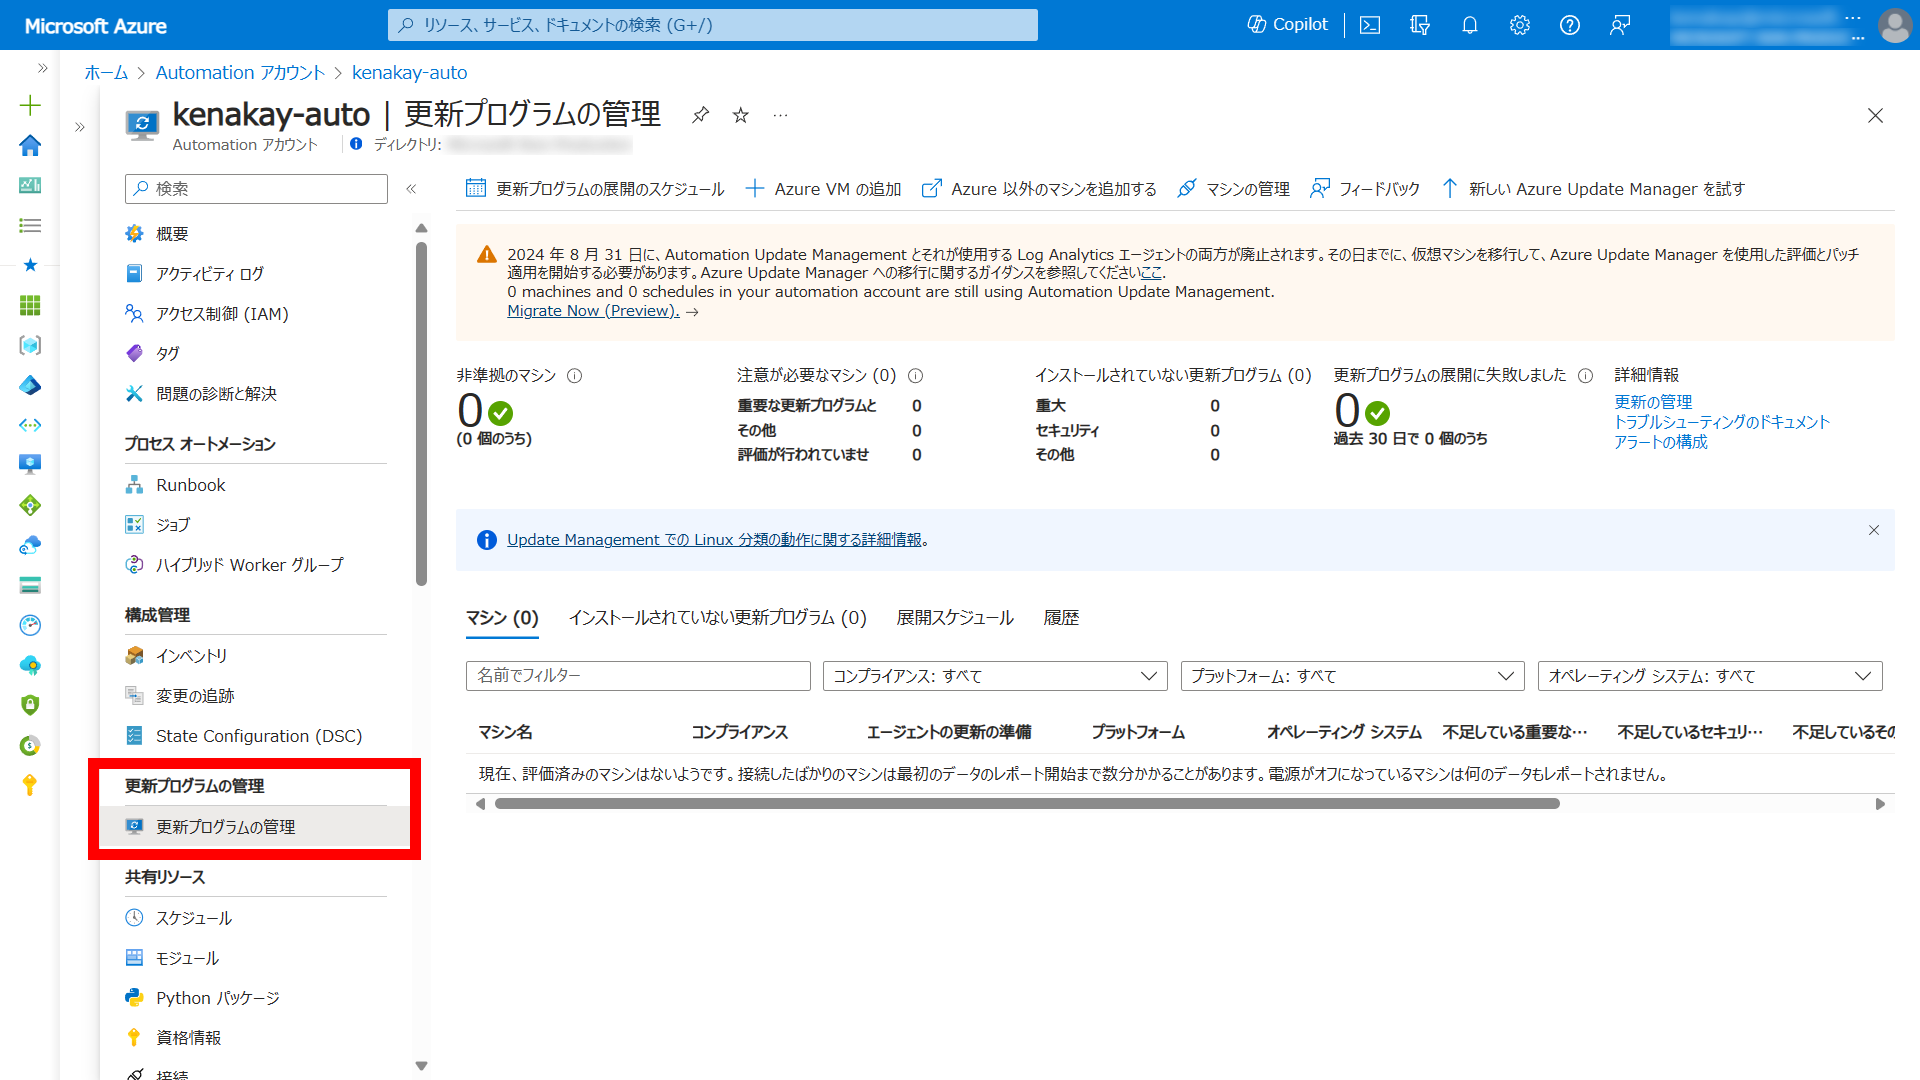Click 新しい Azure Update Manager を試す
Screen dimensions: 1920x1080
(1593, 189)
